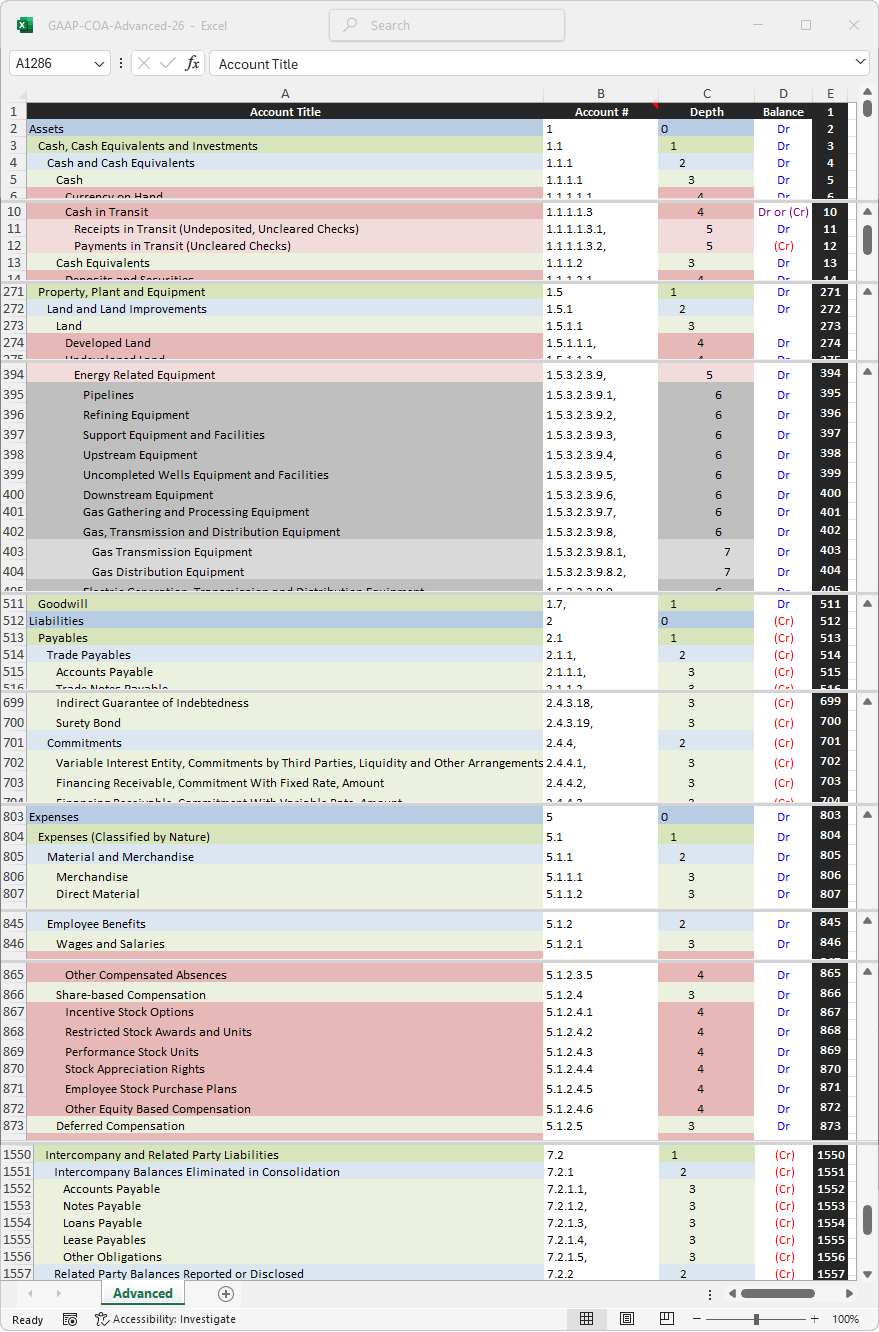Switch to Page Layout view
The image size is (879, 1332).
(627, 1319)
